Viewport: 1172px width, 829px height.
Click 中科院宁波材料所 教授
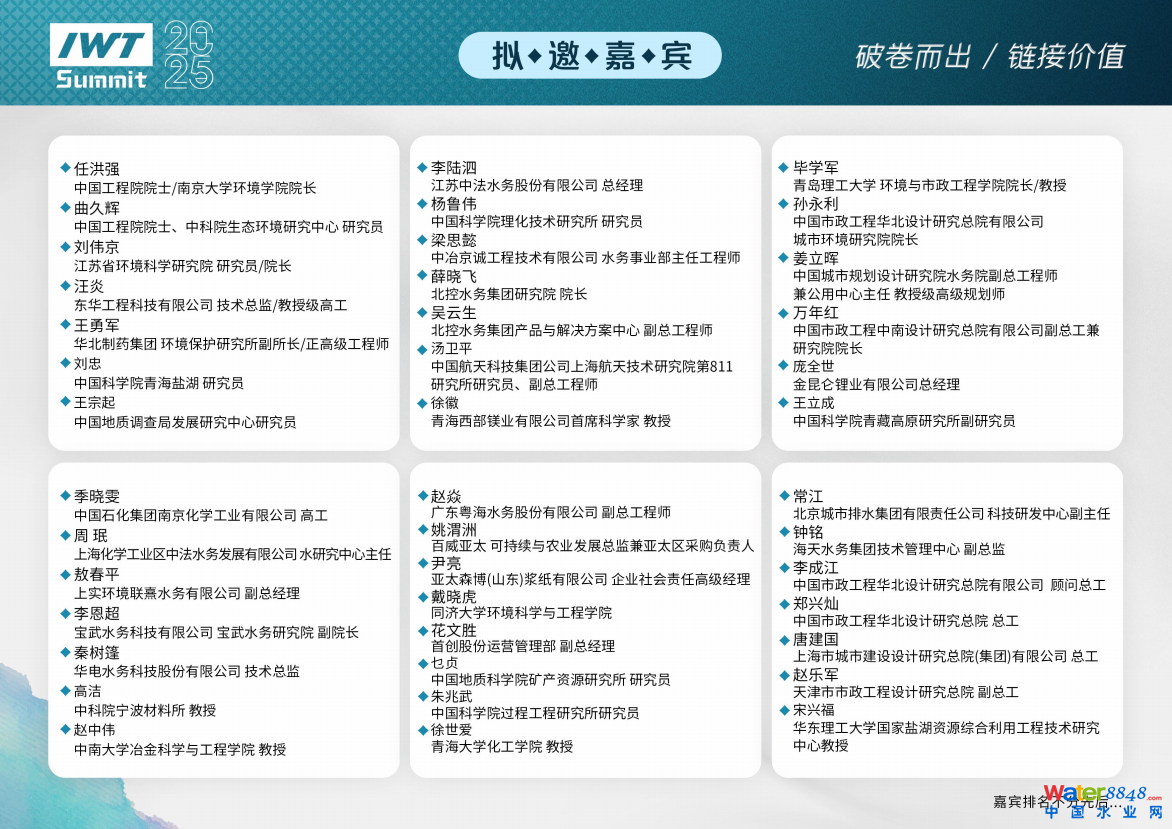click(x=144, y=710)
